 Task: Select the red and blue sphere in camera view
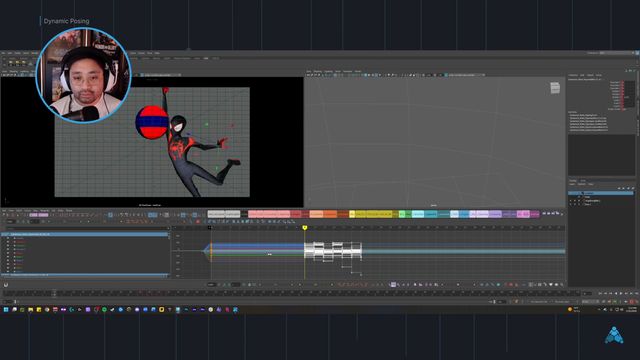[x=152, y=122]
